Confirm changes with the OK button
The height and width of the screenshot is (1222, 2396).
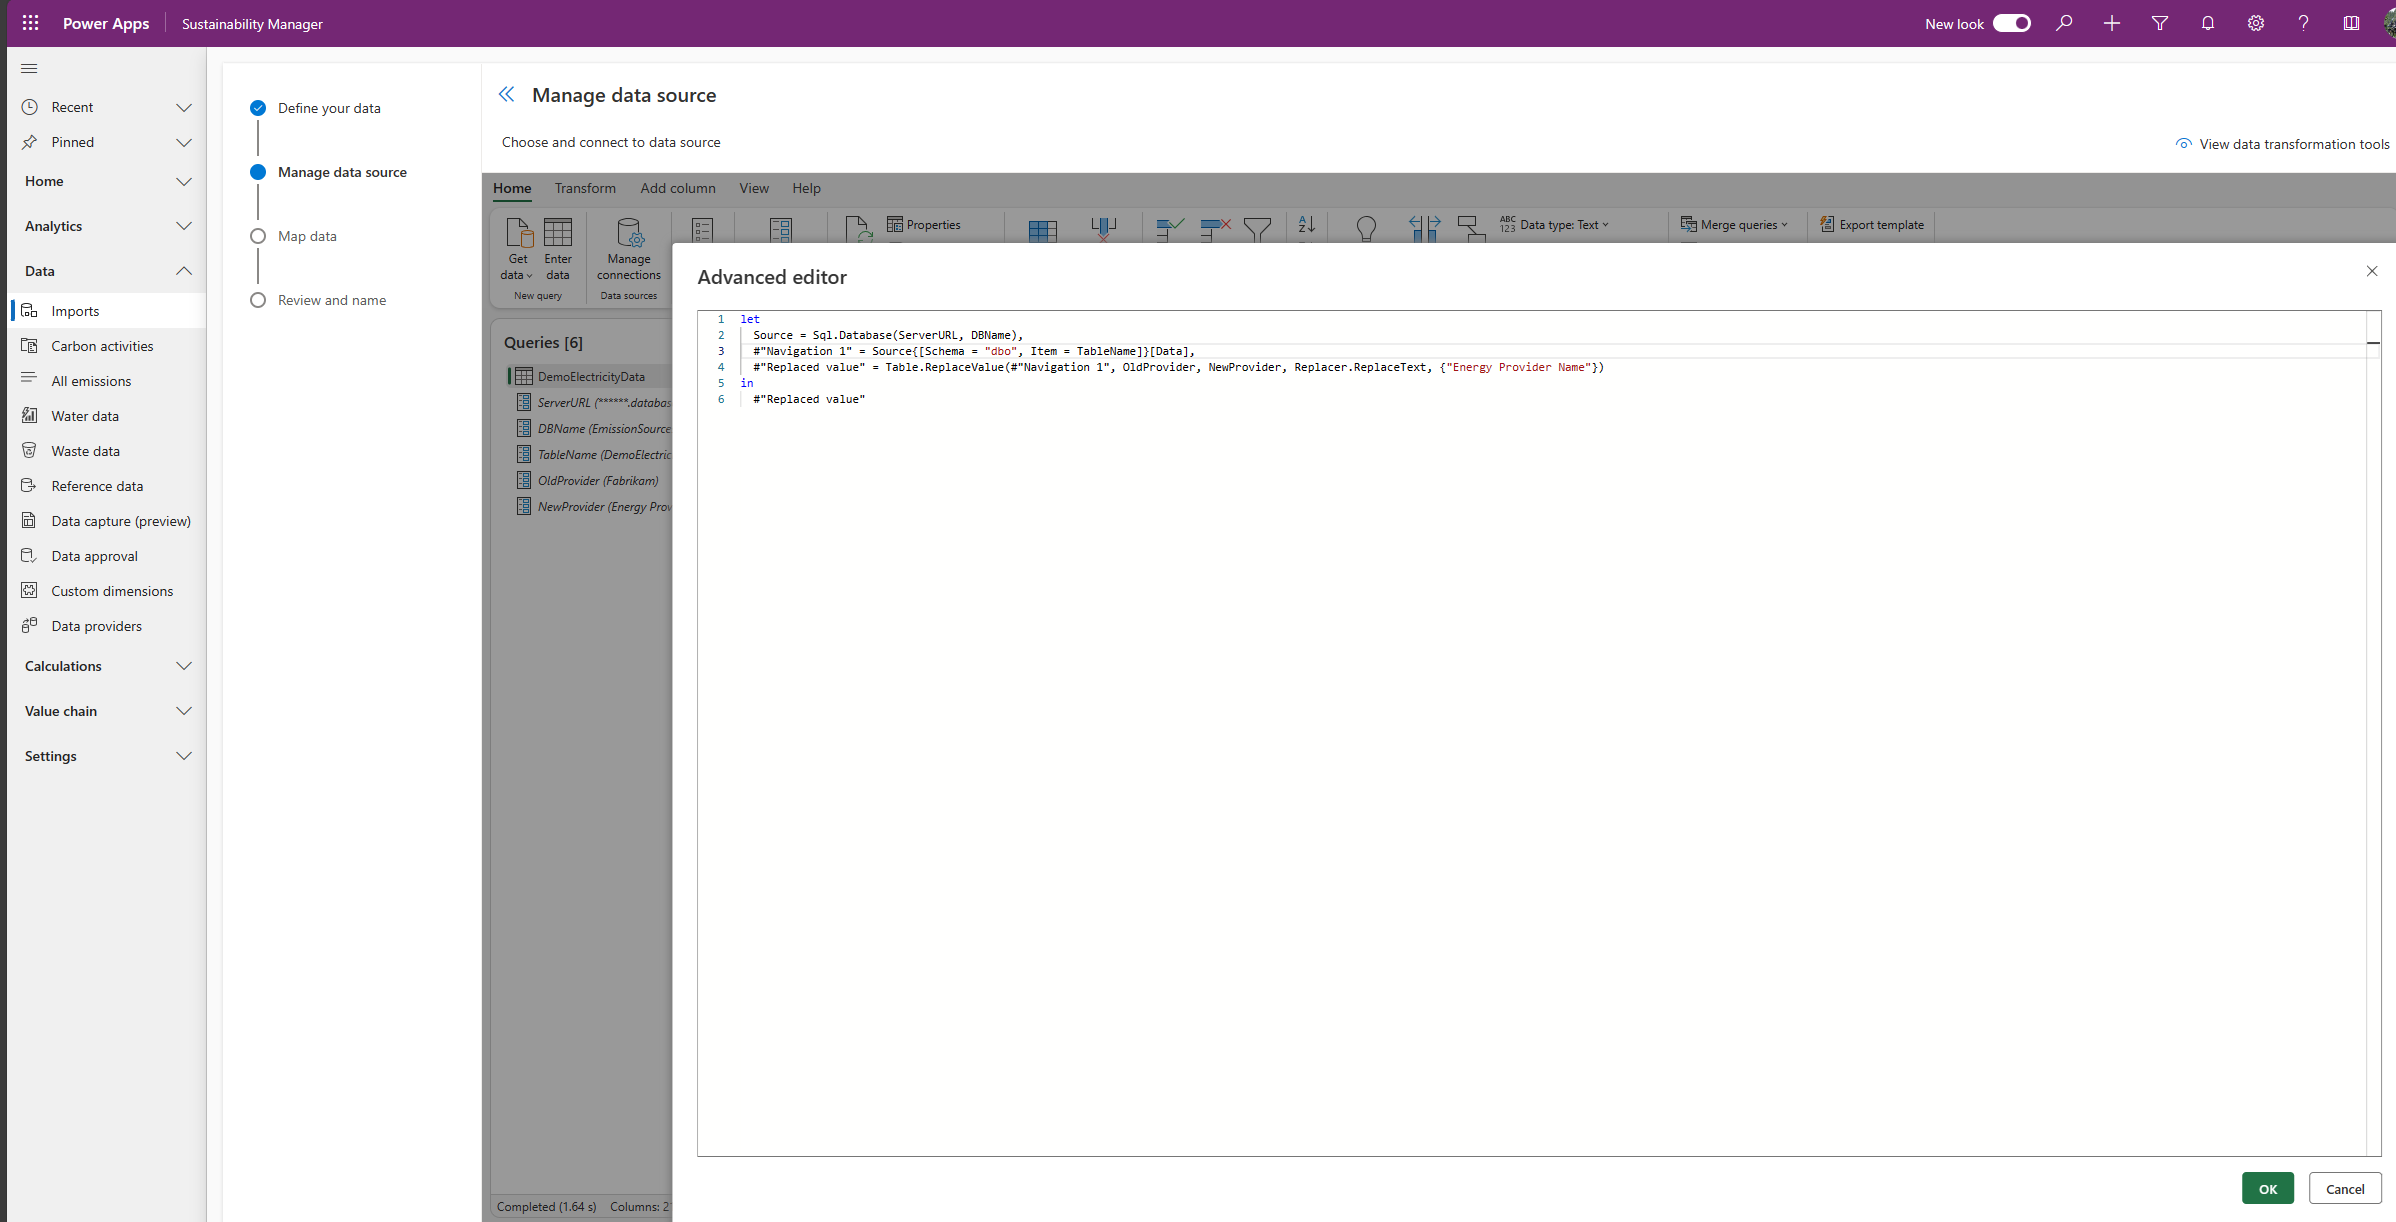(x=2268, y=1188)
